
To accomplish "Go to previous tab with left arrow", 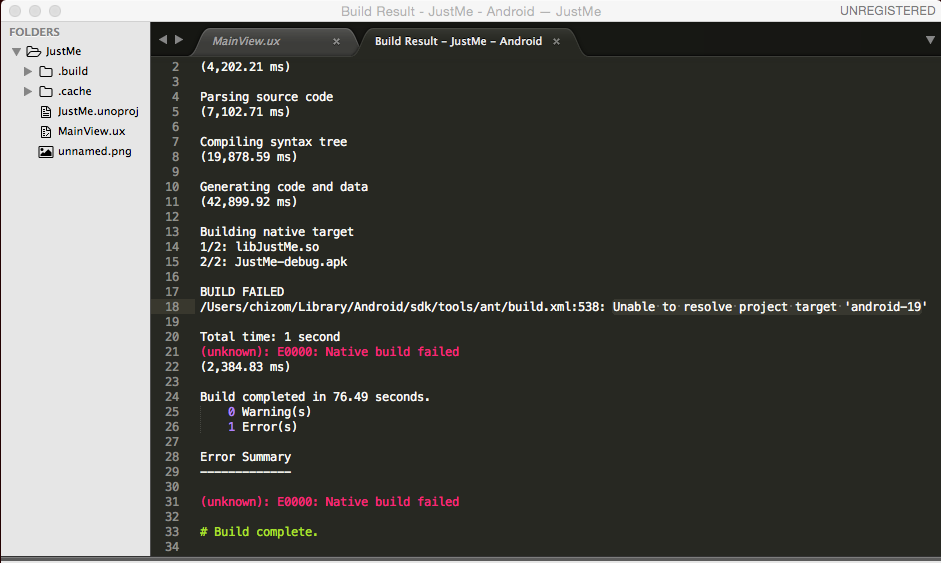I will (x=163, y=40).
